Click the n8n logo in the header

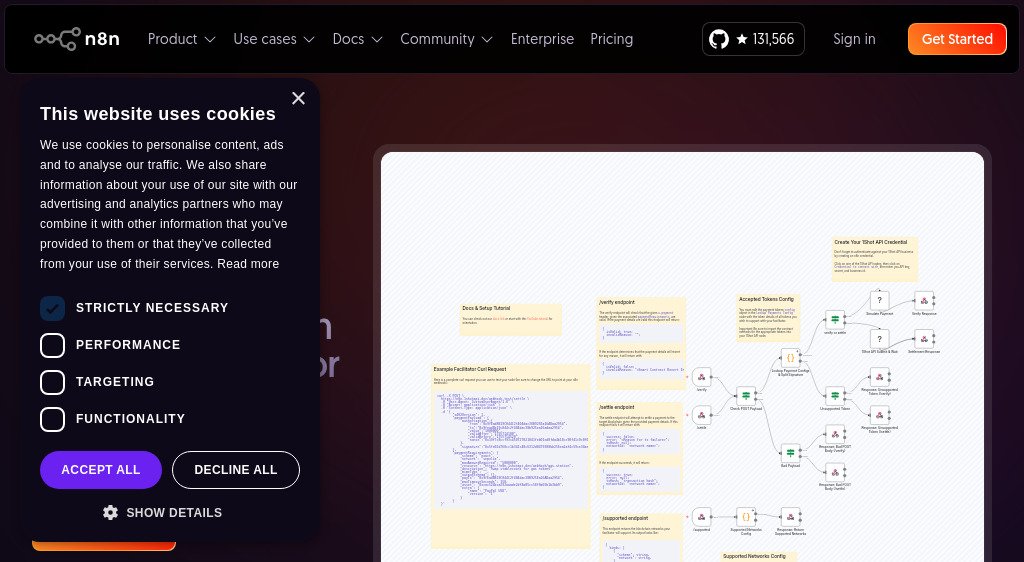pos(77,39)
